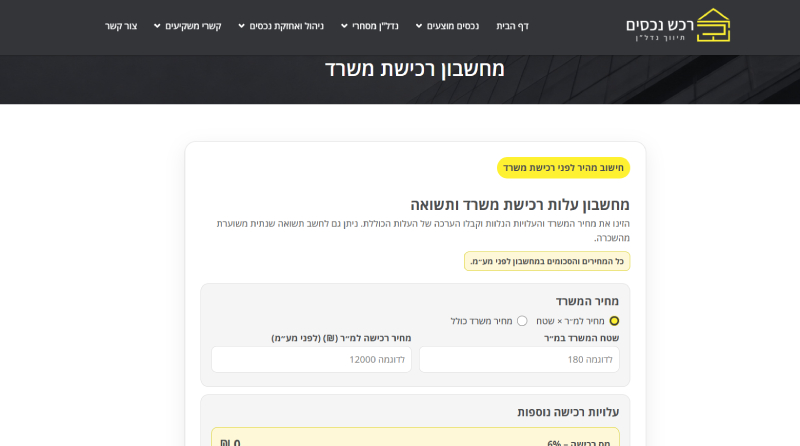
Task: Focus the שטח המשרד במ״ר input field
Action: click(x=519, y=360)
